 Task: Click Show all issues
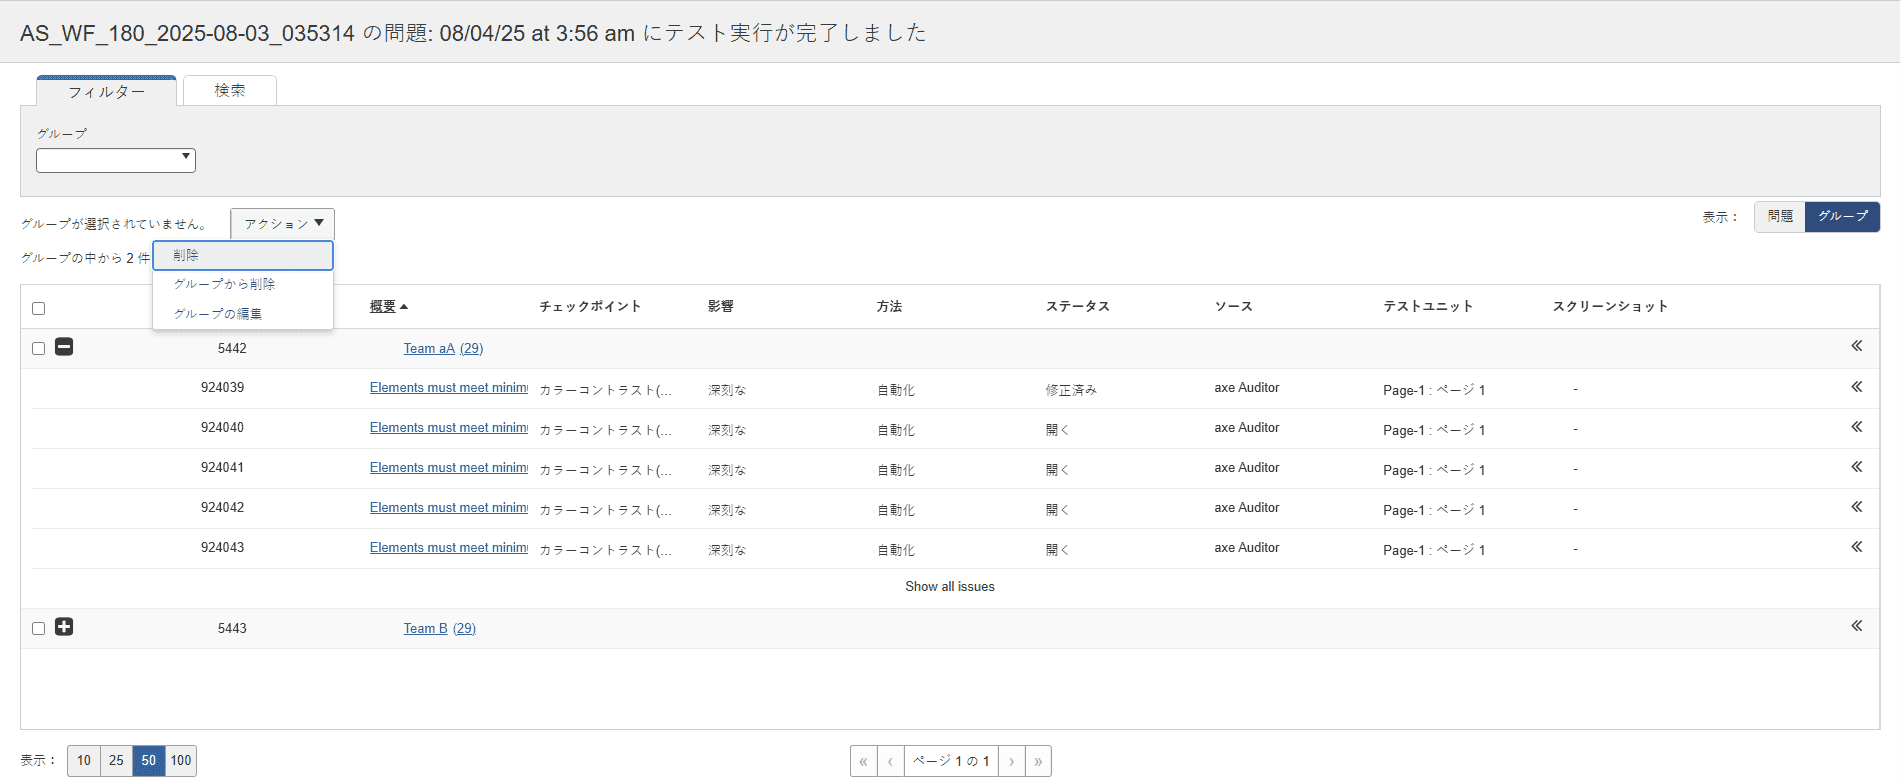click(x=950, y=587)
